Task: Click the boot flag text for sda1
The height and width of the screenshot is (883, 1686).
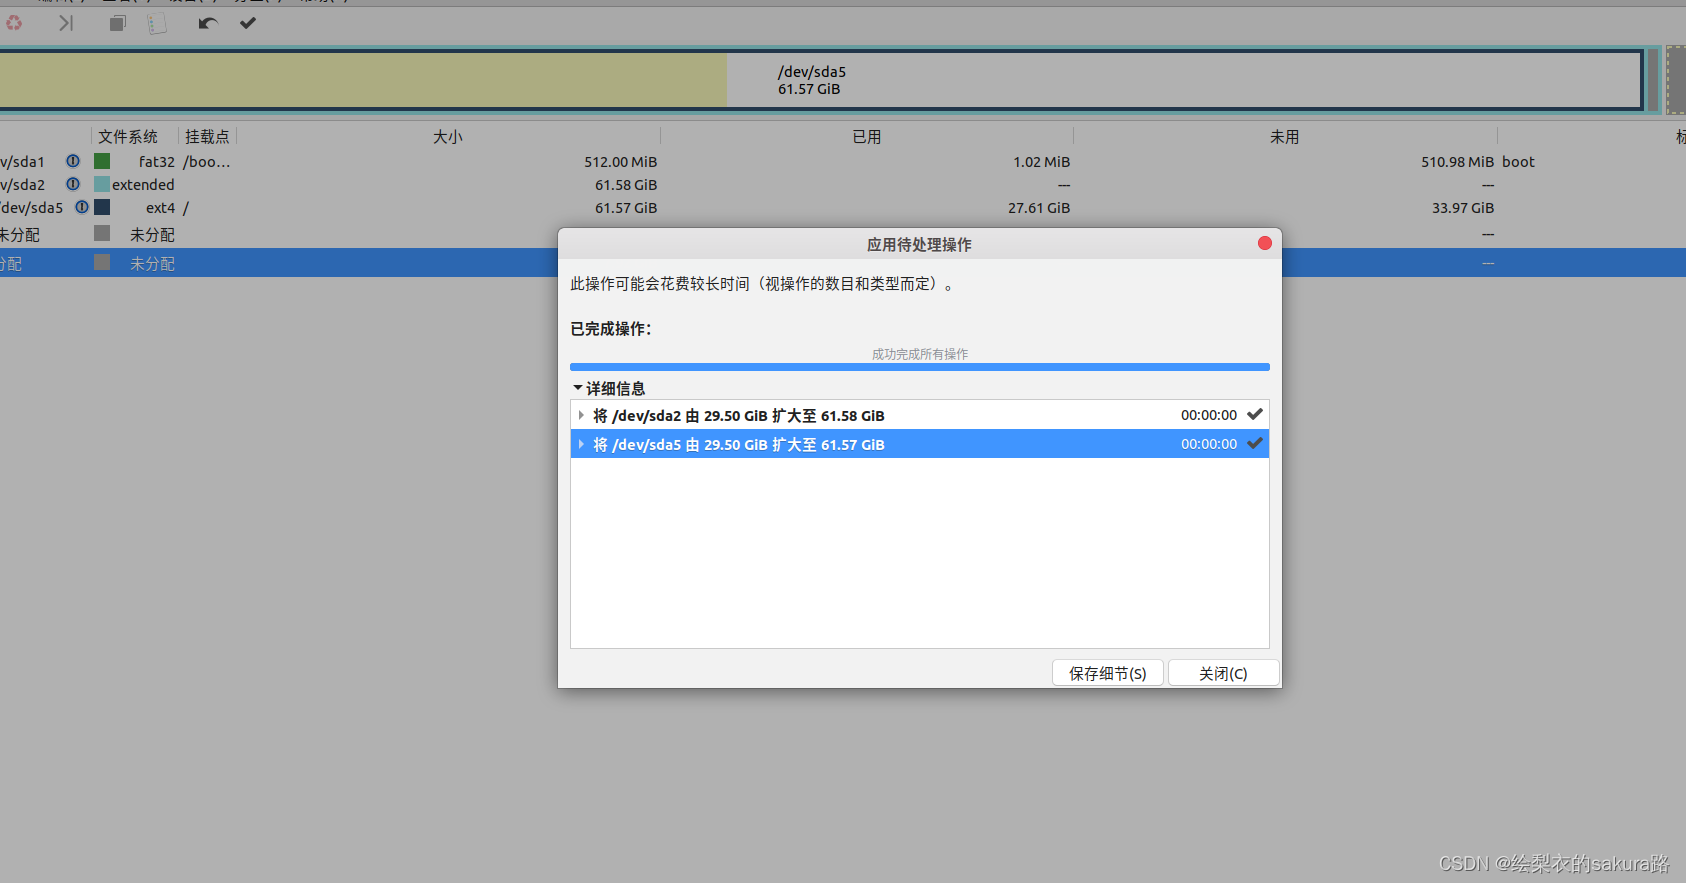Action: point(1518,162)
